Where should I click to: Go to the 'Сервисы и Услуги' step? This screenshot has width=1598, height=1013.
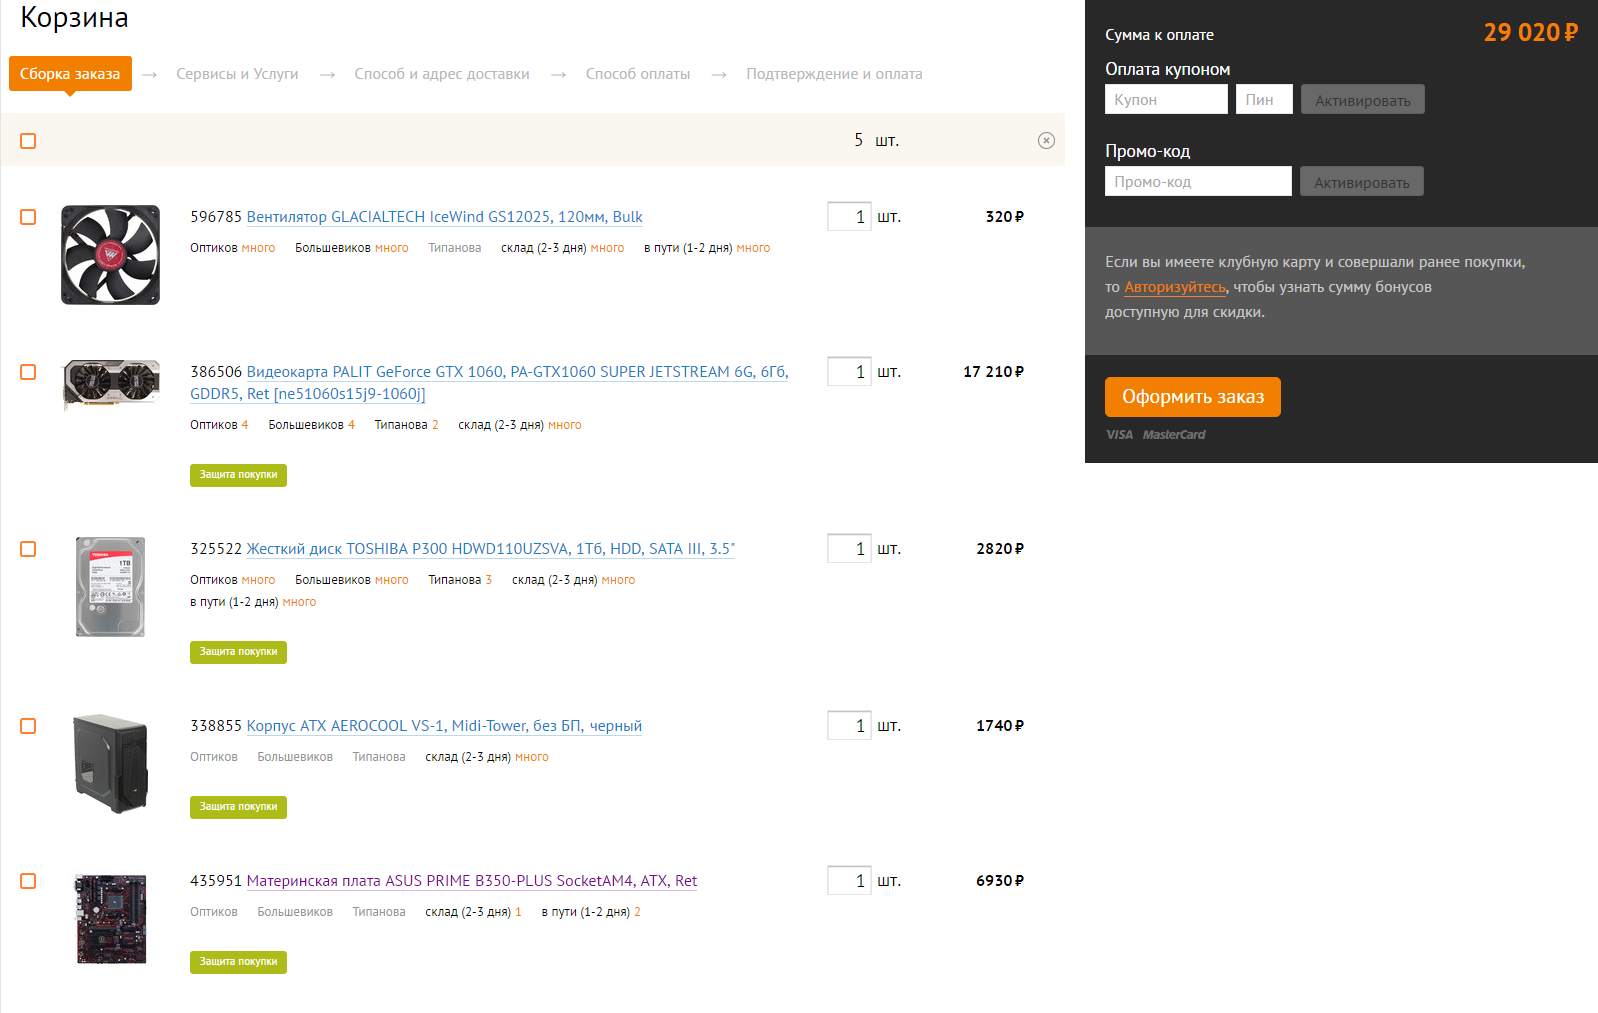pyautogui.click(x=237, y=74)
